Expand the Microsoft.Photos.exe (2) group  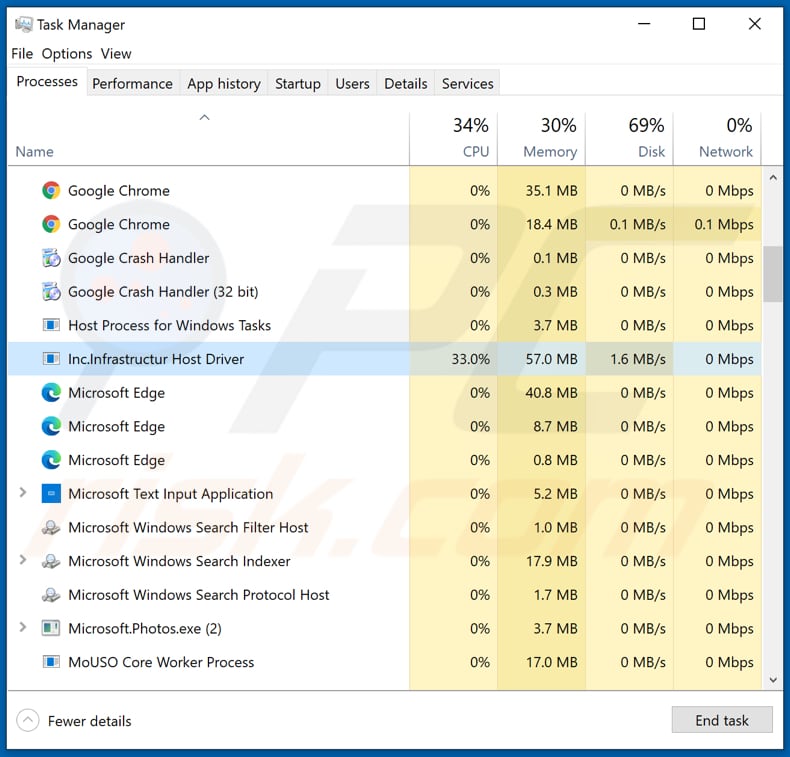(23, 628)
